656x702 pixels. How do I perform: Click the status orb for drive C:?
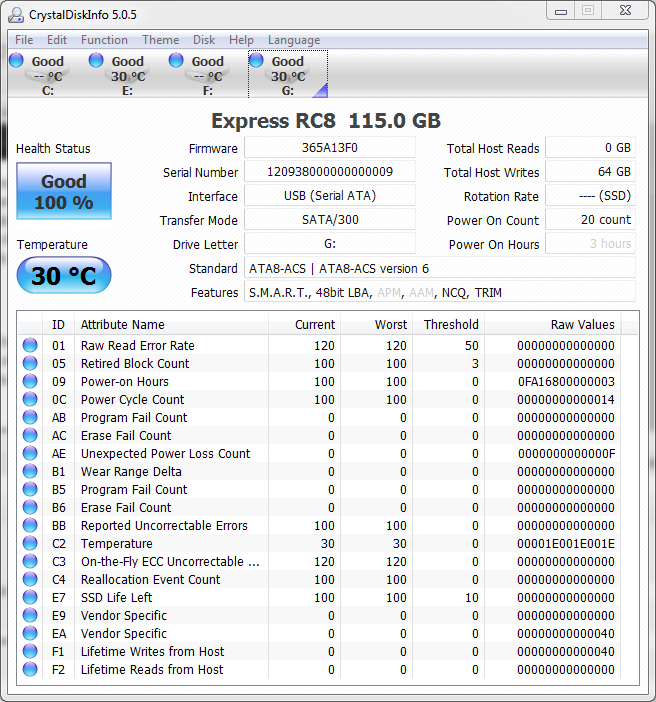coord(17,61)
